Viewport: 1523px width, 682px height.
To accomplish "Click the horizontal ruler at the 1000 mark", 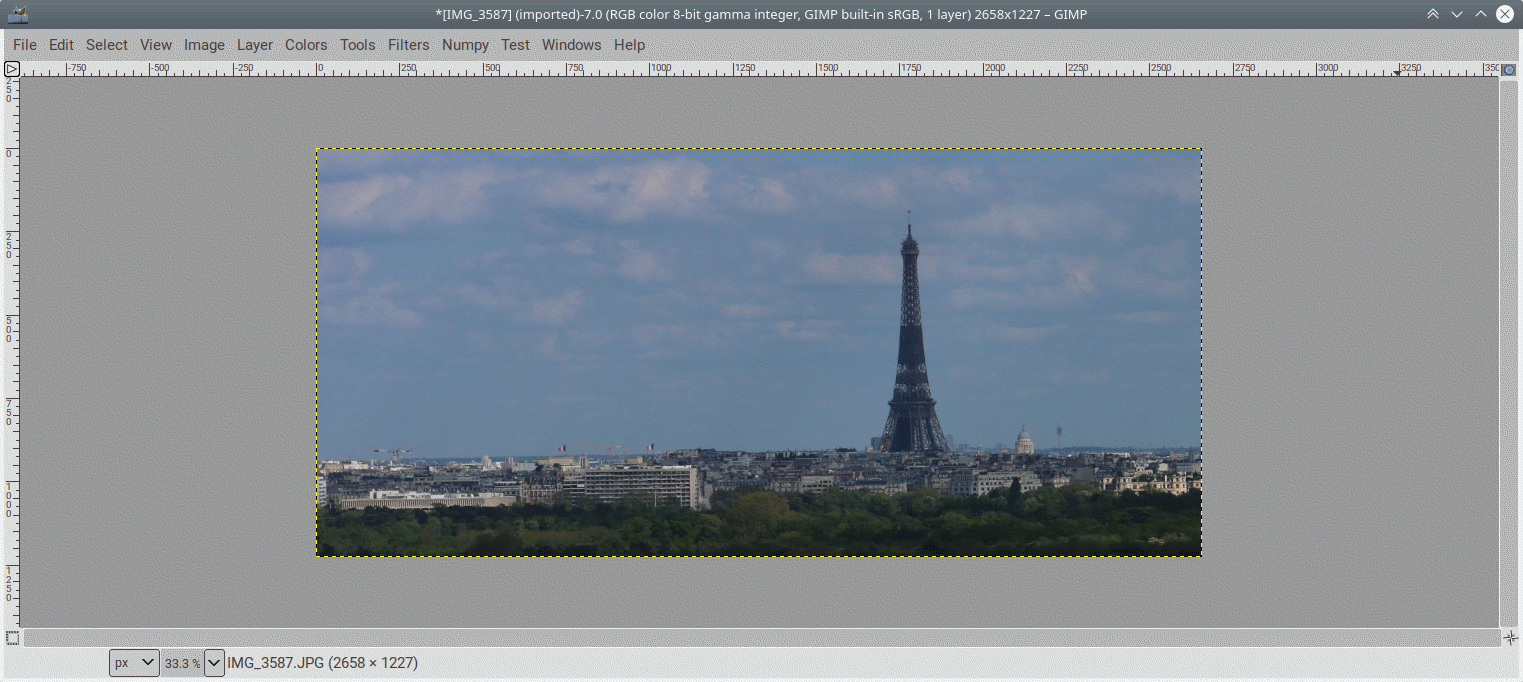I will (660, 69).
